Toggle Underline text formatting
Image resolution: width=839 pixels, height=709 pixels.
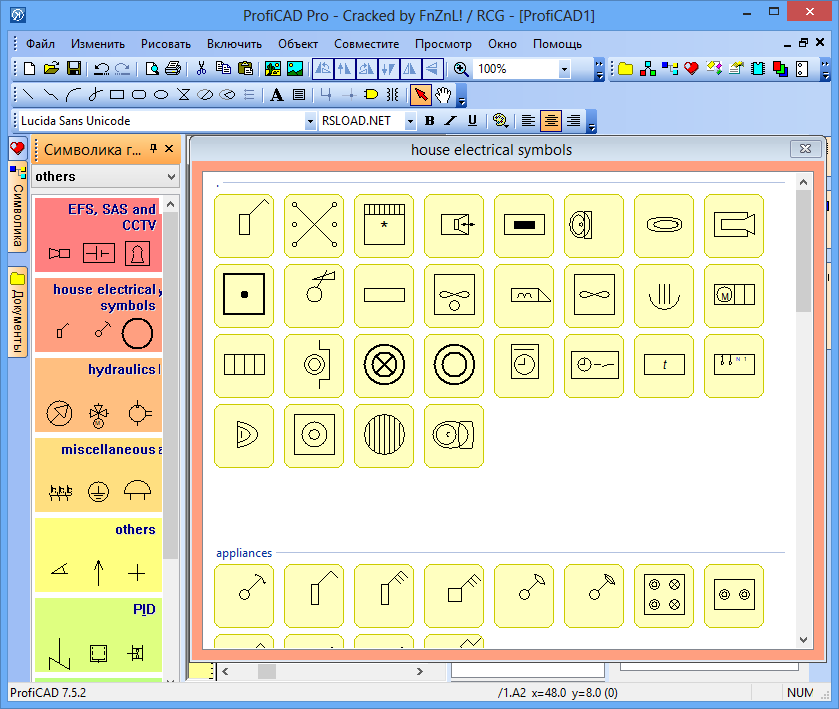pos(472,121)
